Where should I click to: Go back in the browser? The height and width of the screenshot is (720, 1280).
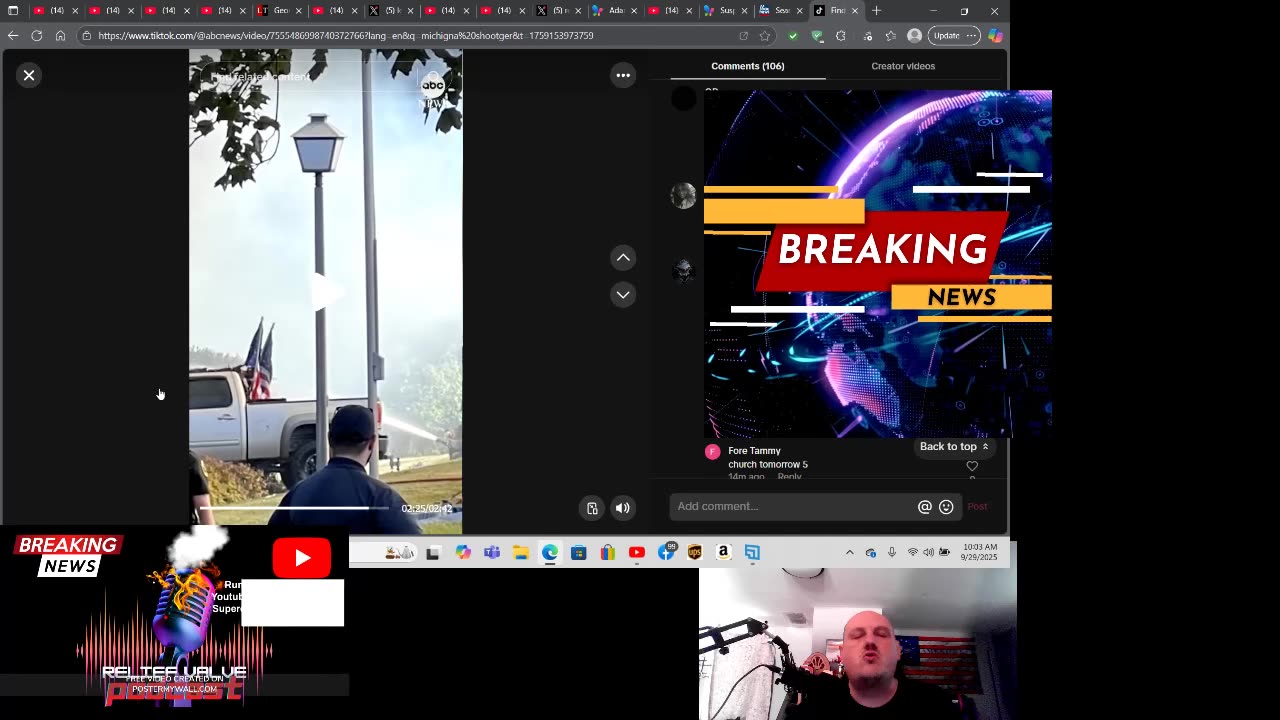coord(13,35)
